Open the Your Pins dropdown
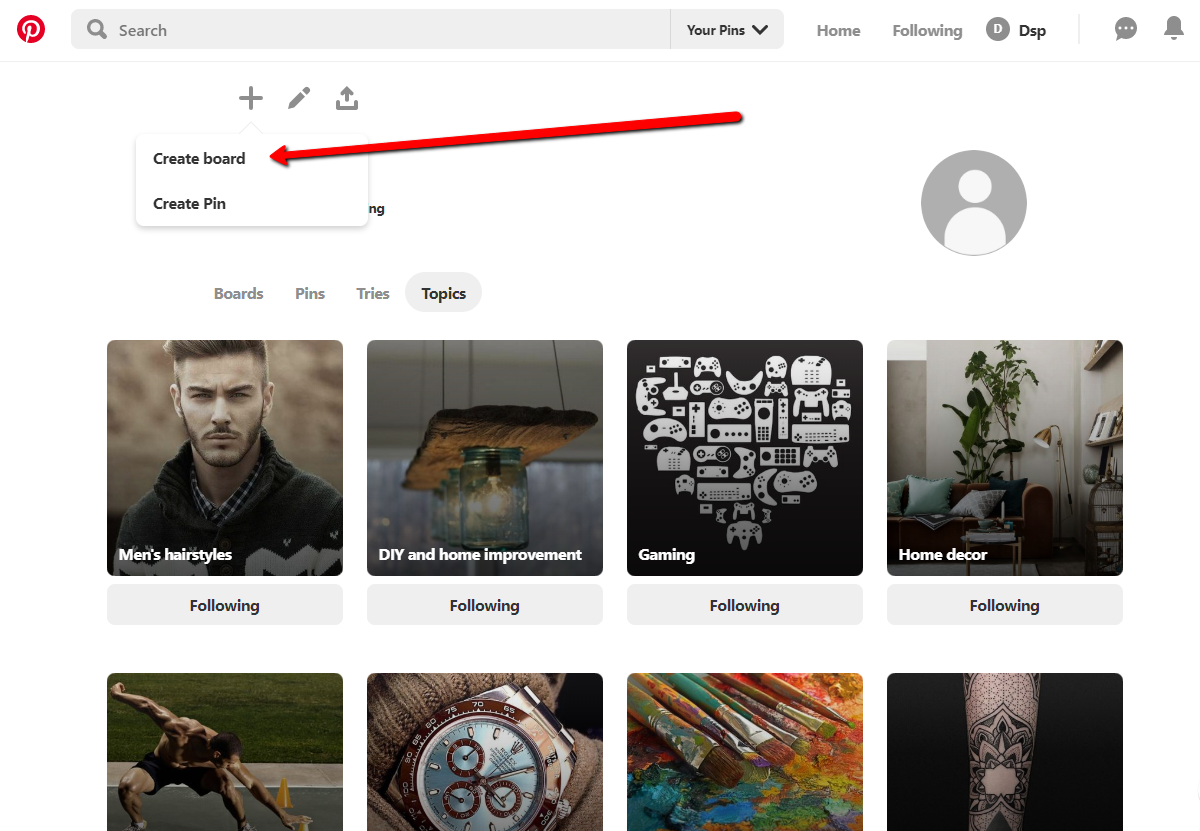The width and height of the screenshot is (1200, 831). pyautogui.click(x=727, y=30)
